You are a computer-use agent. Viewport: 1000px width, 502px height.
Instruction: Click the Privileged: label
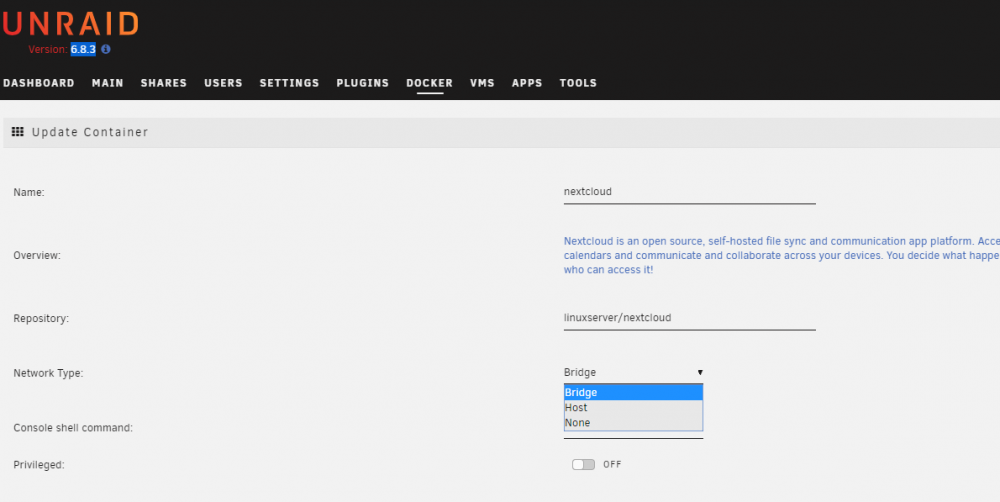pyautogui.click(x=39, y=465)
